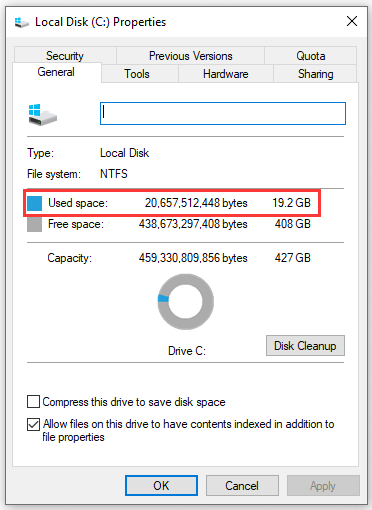Enable Compress this drive to save disk space
The height and width of the screenshot is (510, 372).
(x=33, y=402)
